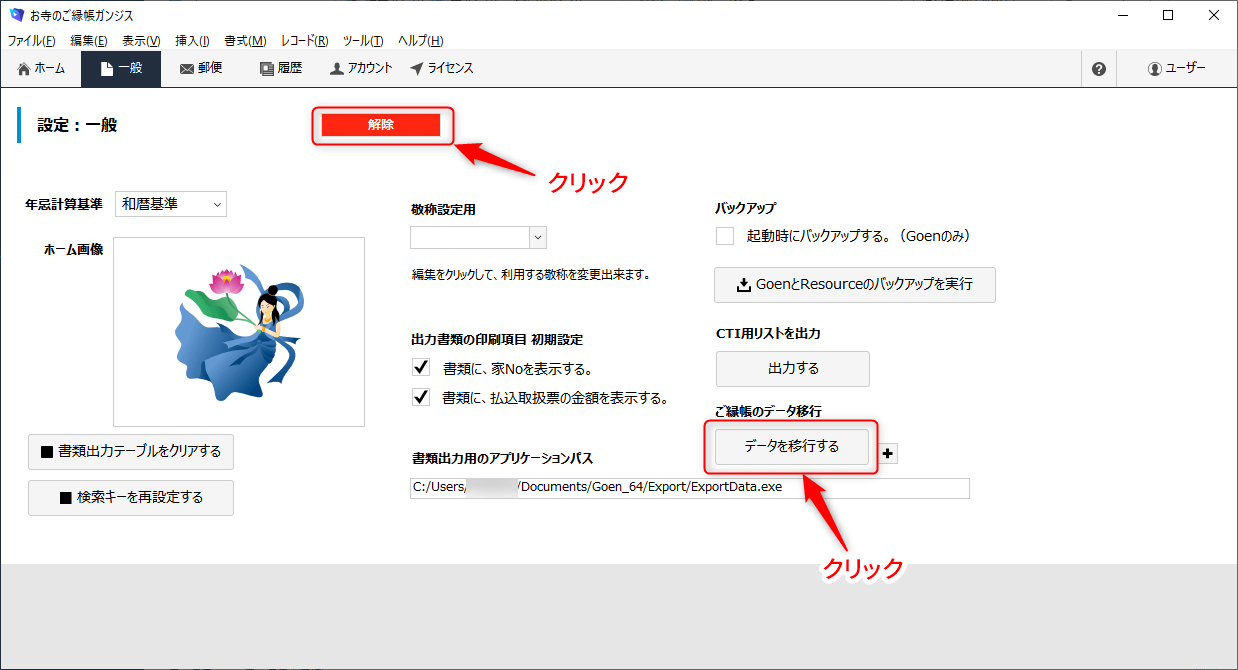This screenshot has height=670, width=1238.
Task: Toggle 払込取扱票の金額を表示する checkbox
Action: pos(421,397)
